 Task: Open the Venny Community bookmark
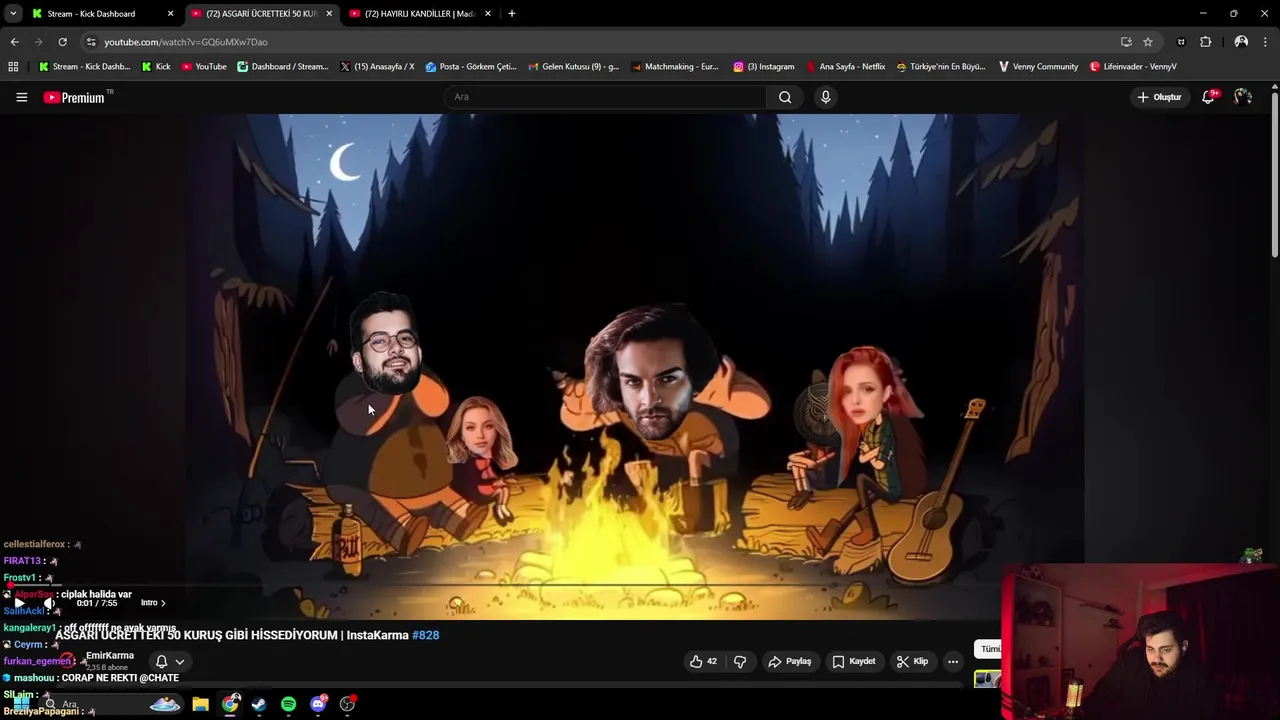click(x=1038, y=67)
